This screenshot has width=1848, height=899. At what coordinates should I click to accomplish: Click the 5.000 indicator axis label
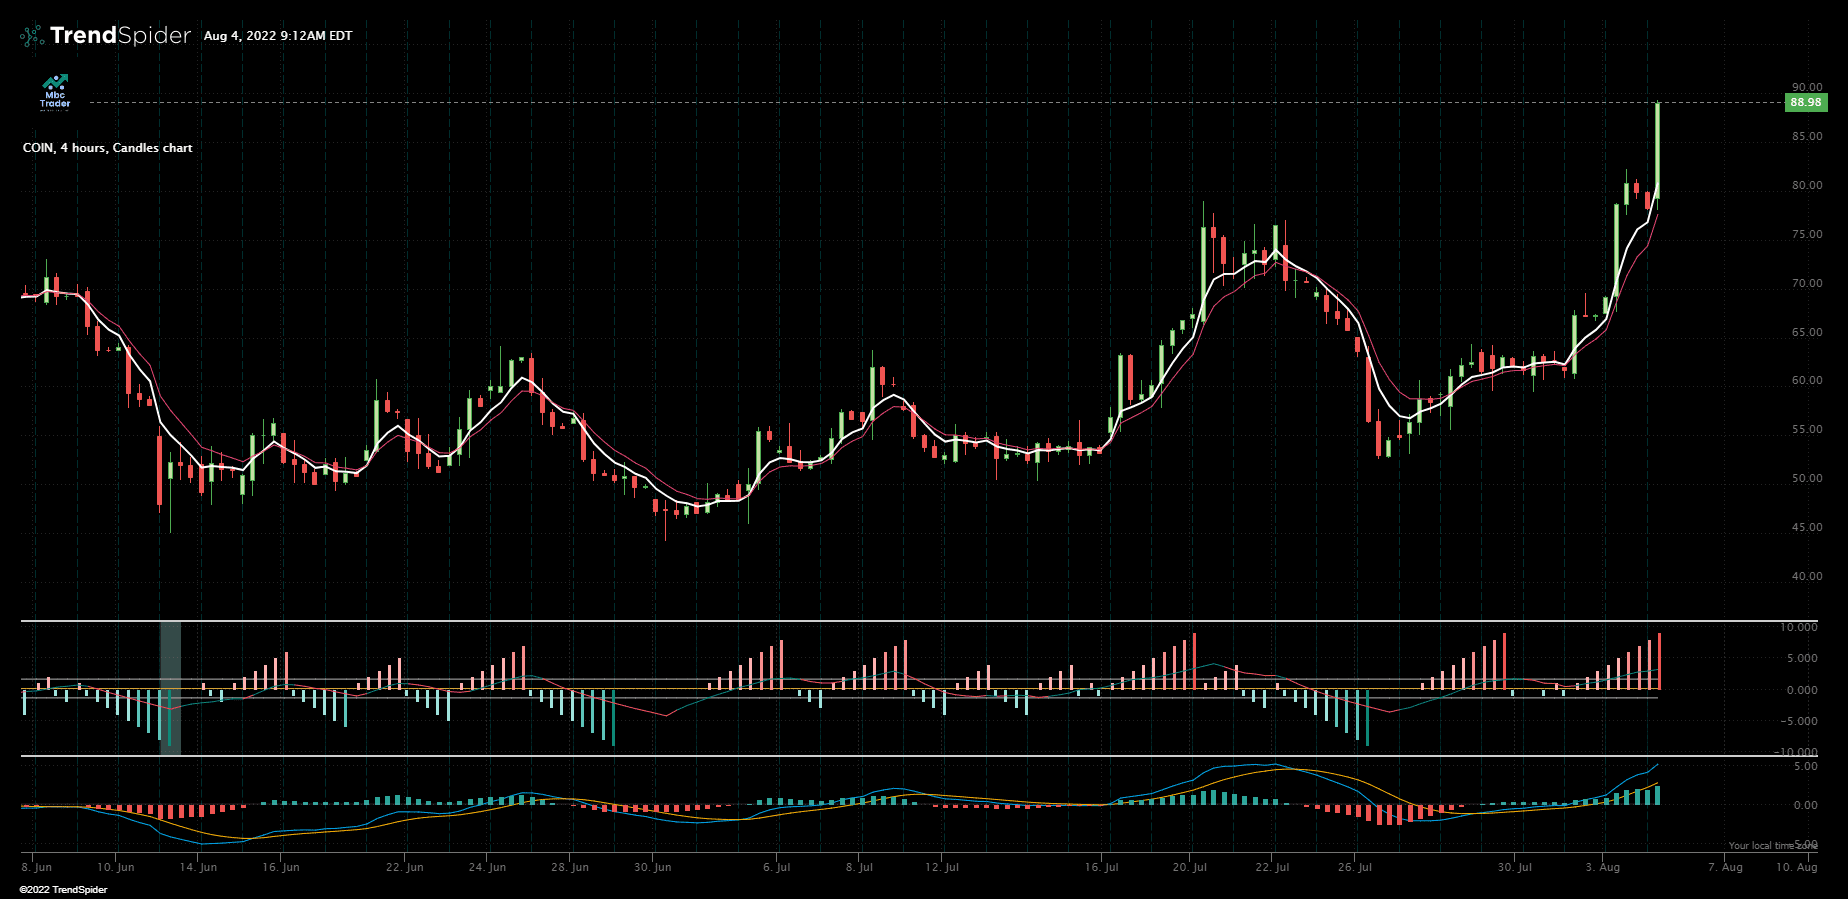click(x=1802, y=658)
